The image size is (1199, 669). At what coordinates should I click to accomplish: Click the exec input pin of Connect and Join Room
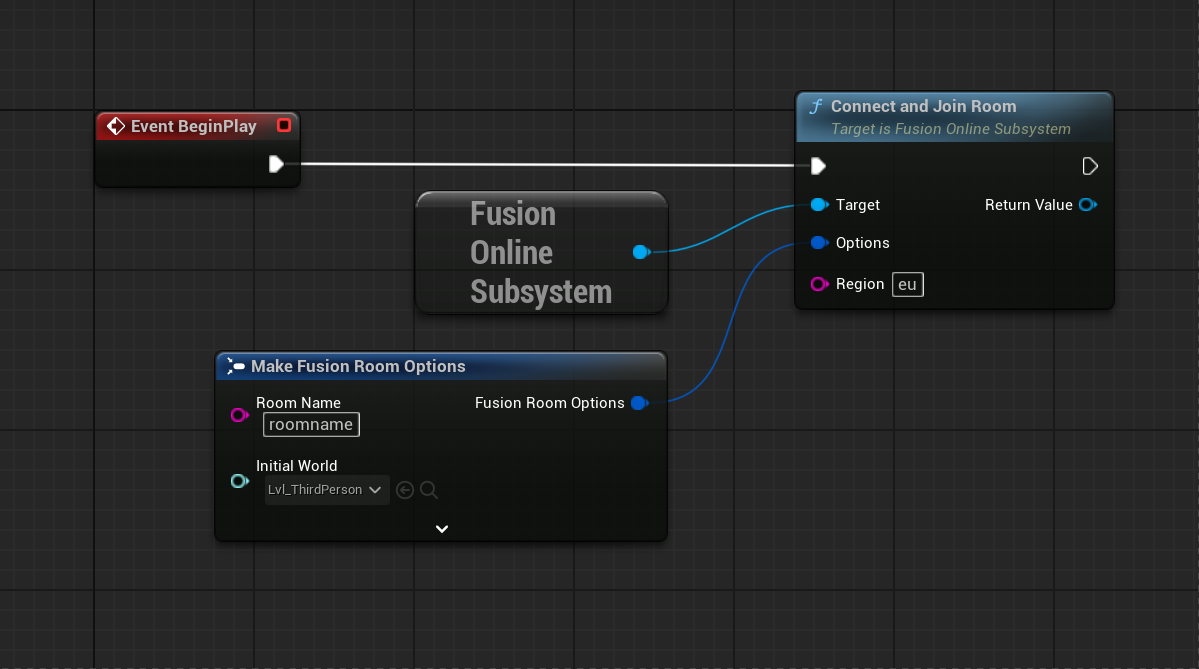[818, 166]
